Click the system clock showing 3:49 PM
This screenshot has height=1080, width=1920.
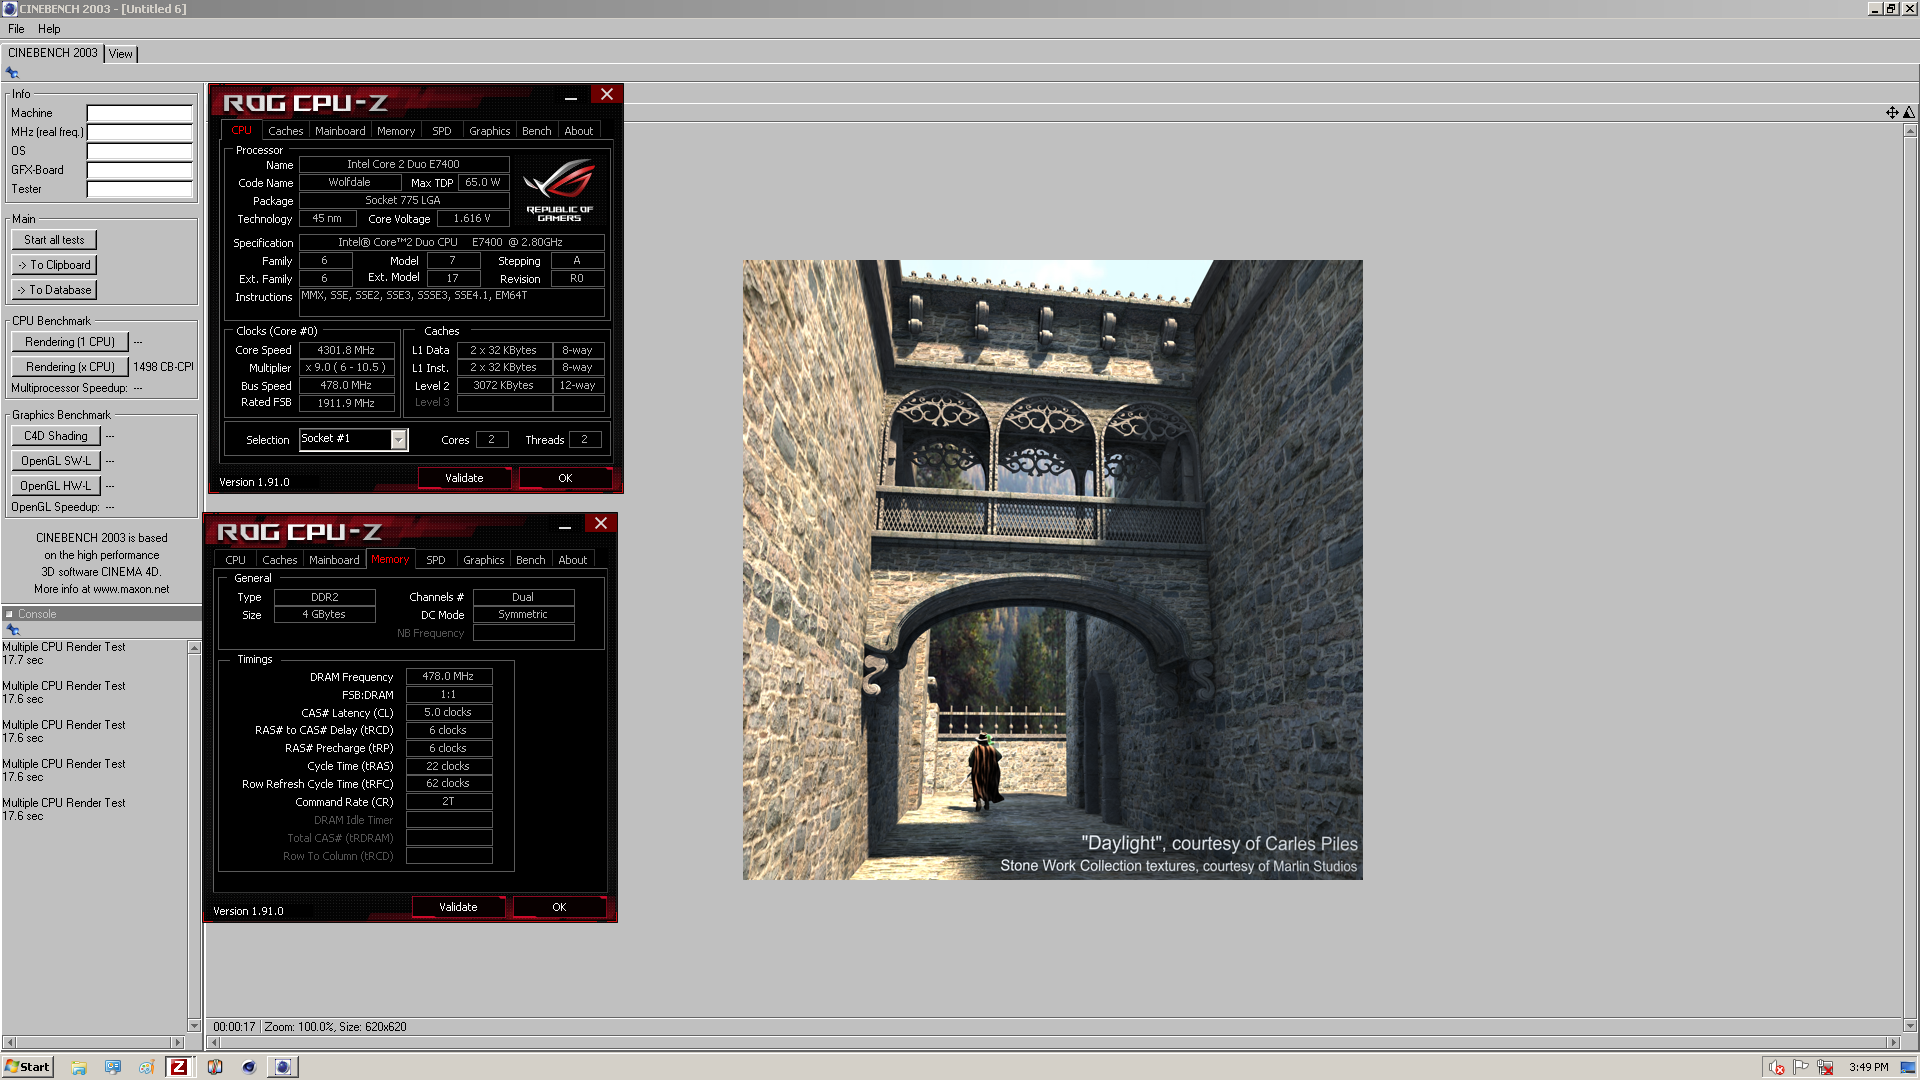pos(1868,1067)
